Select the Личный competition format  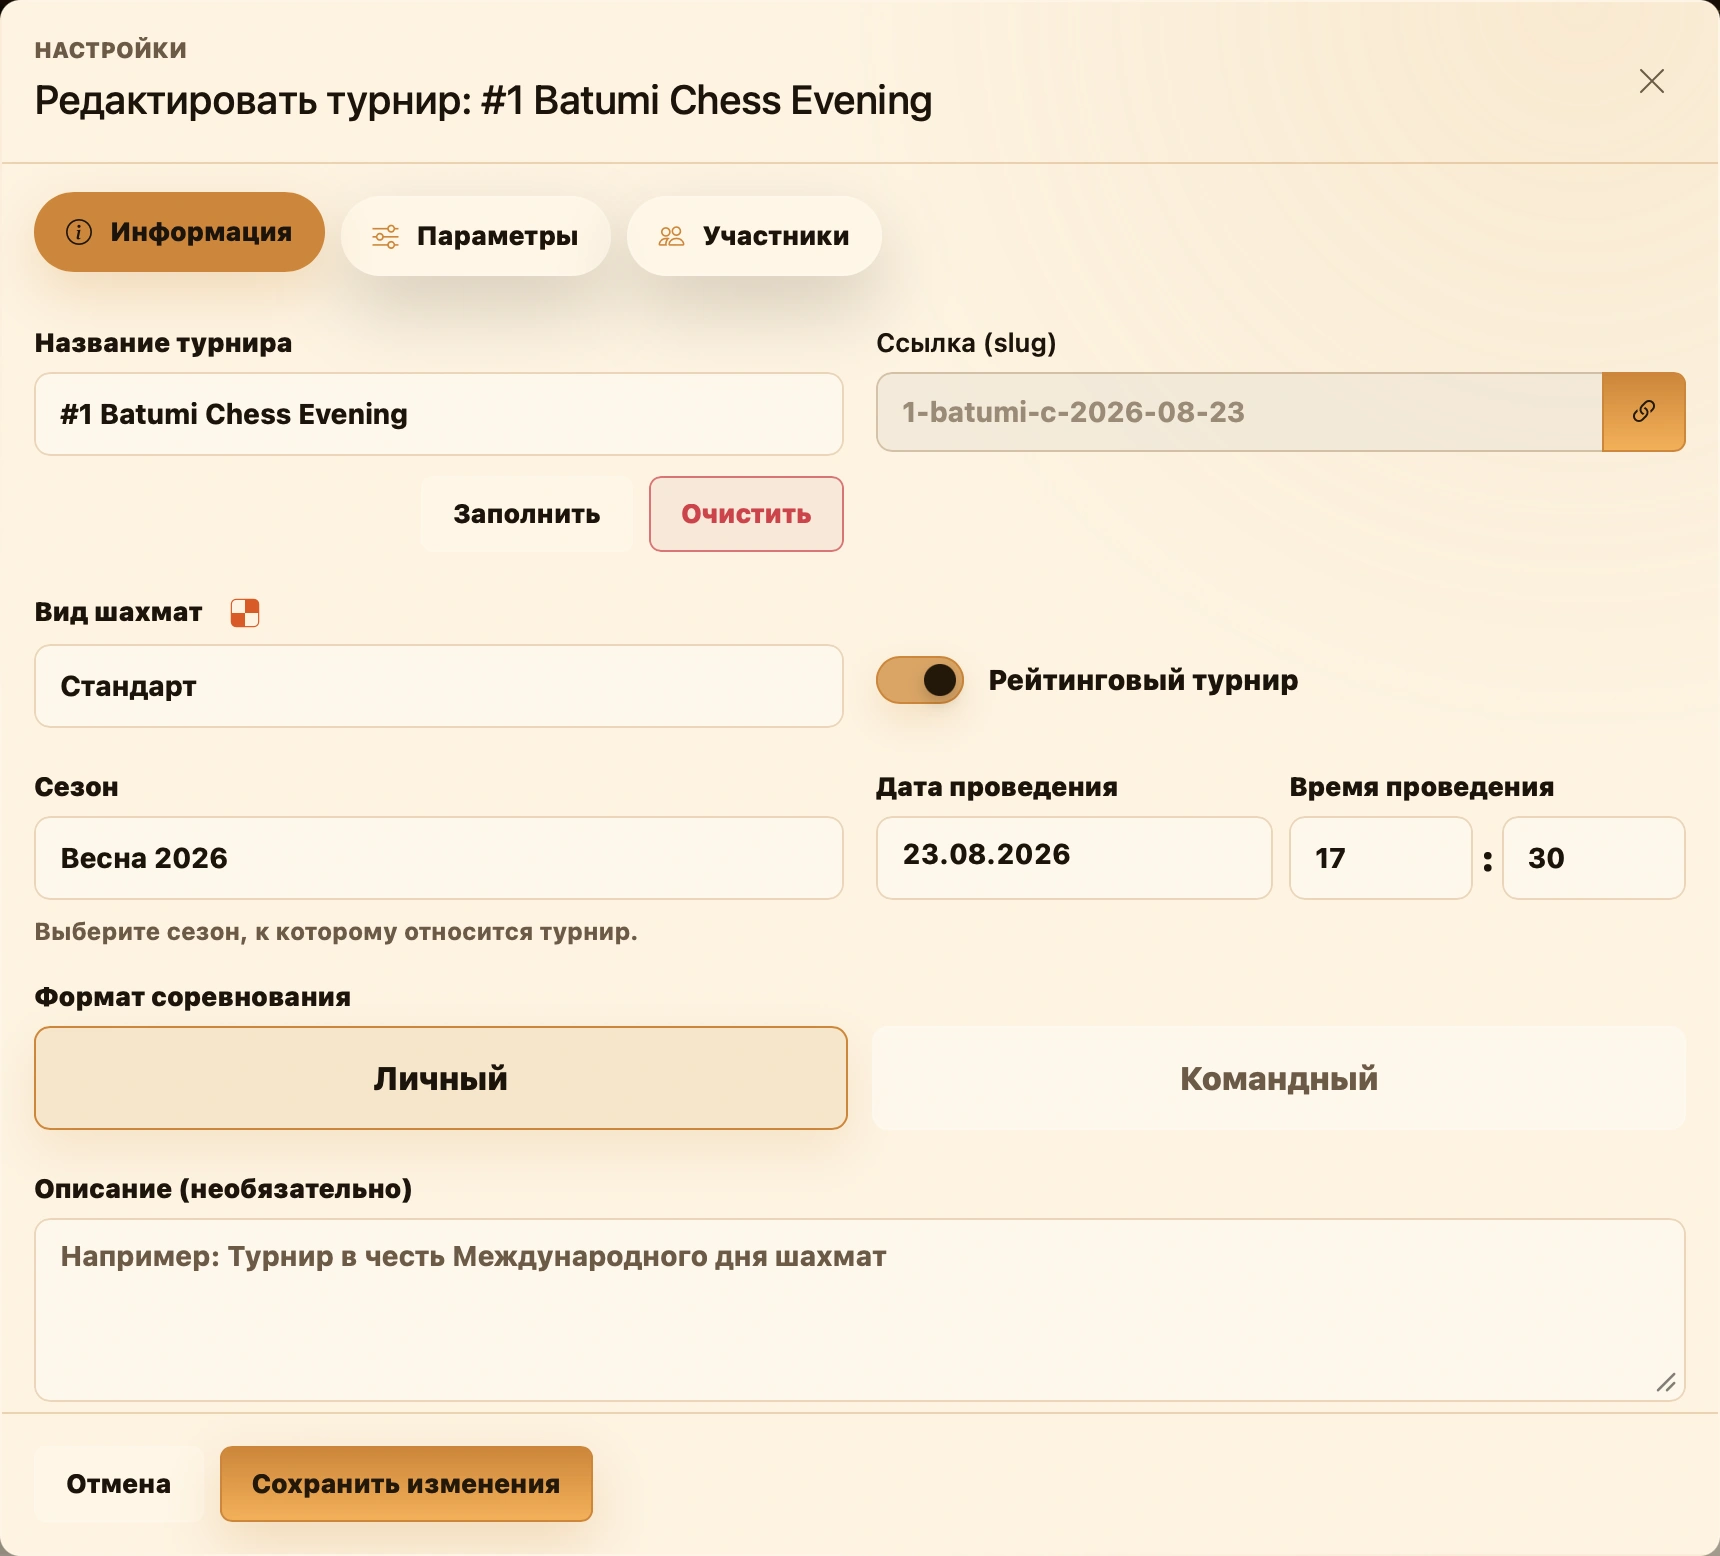(441, 1078)
